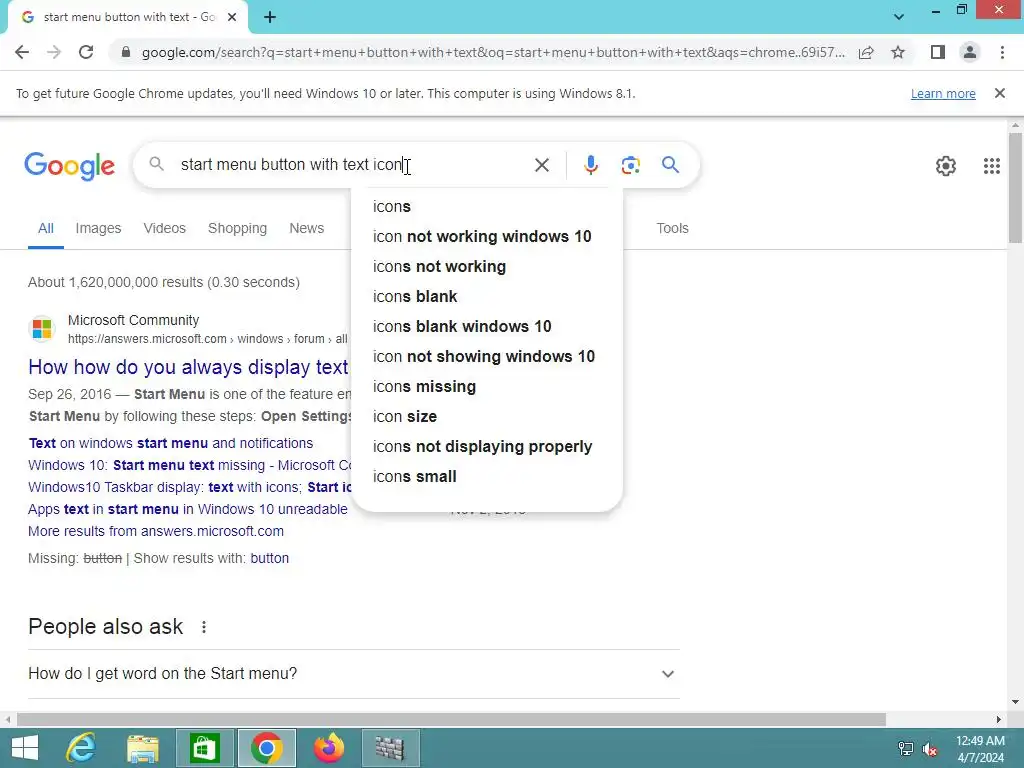
Task: Select the All results tab
Action: (x=46, y=228)
